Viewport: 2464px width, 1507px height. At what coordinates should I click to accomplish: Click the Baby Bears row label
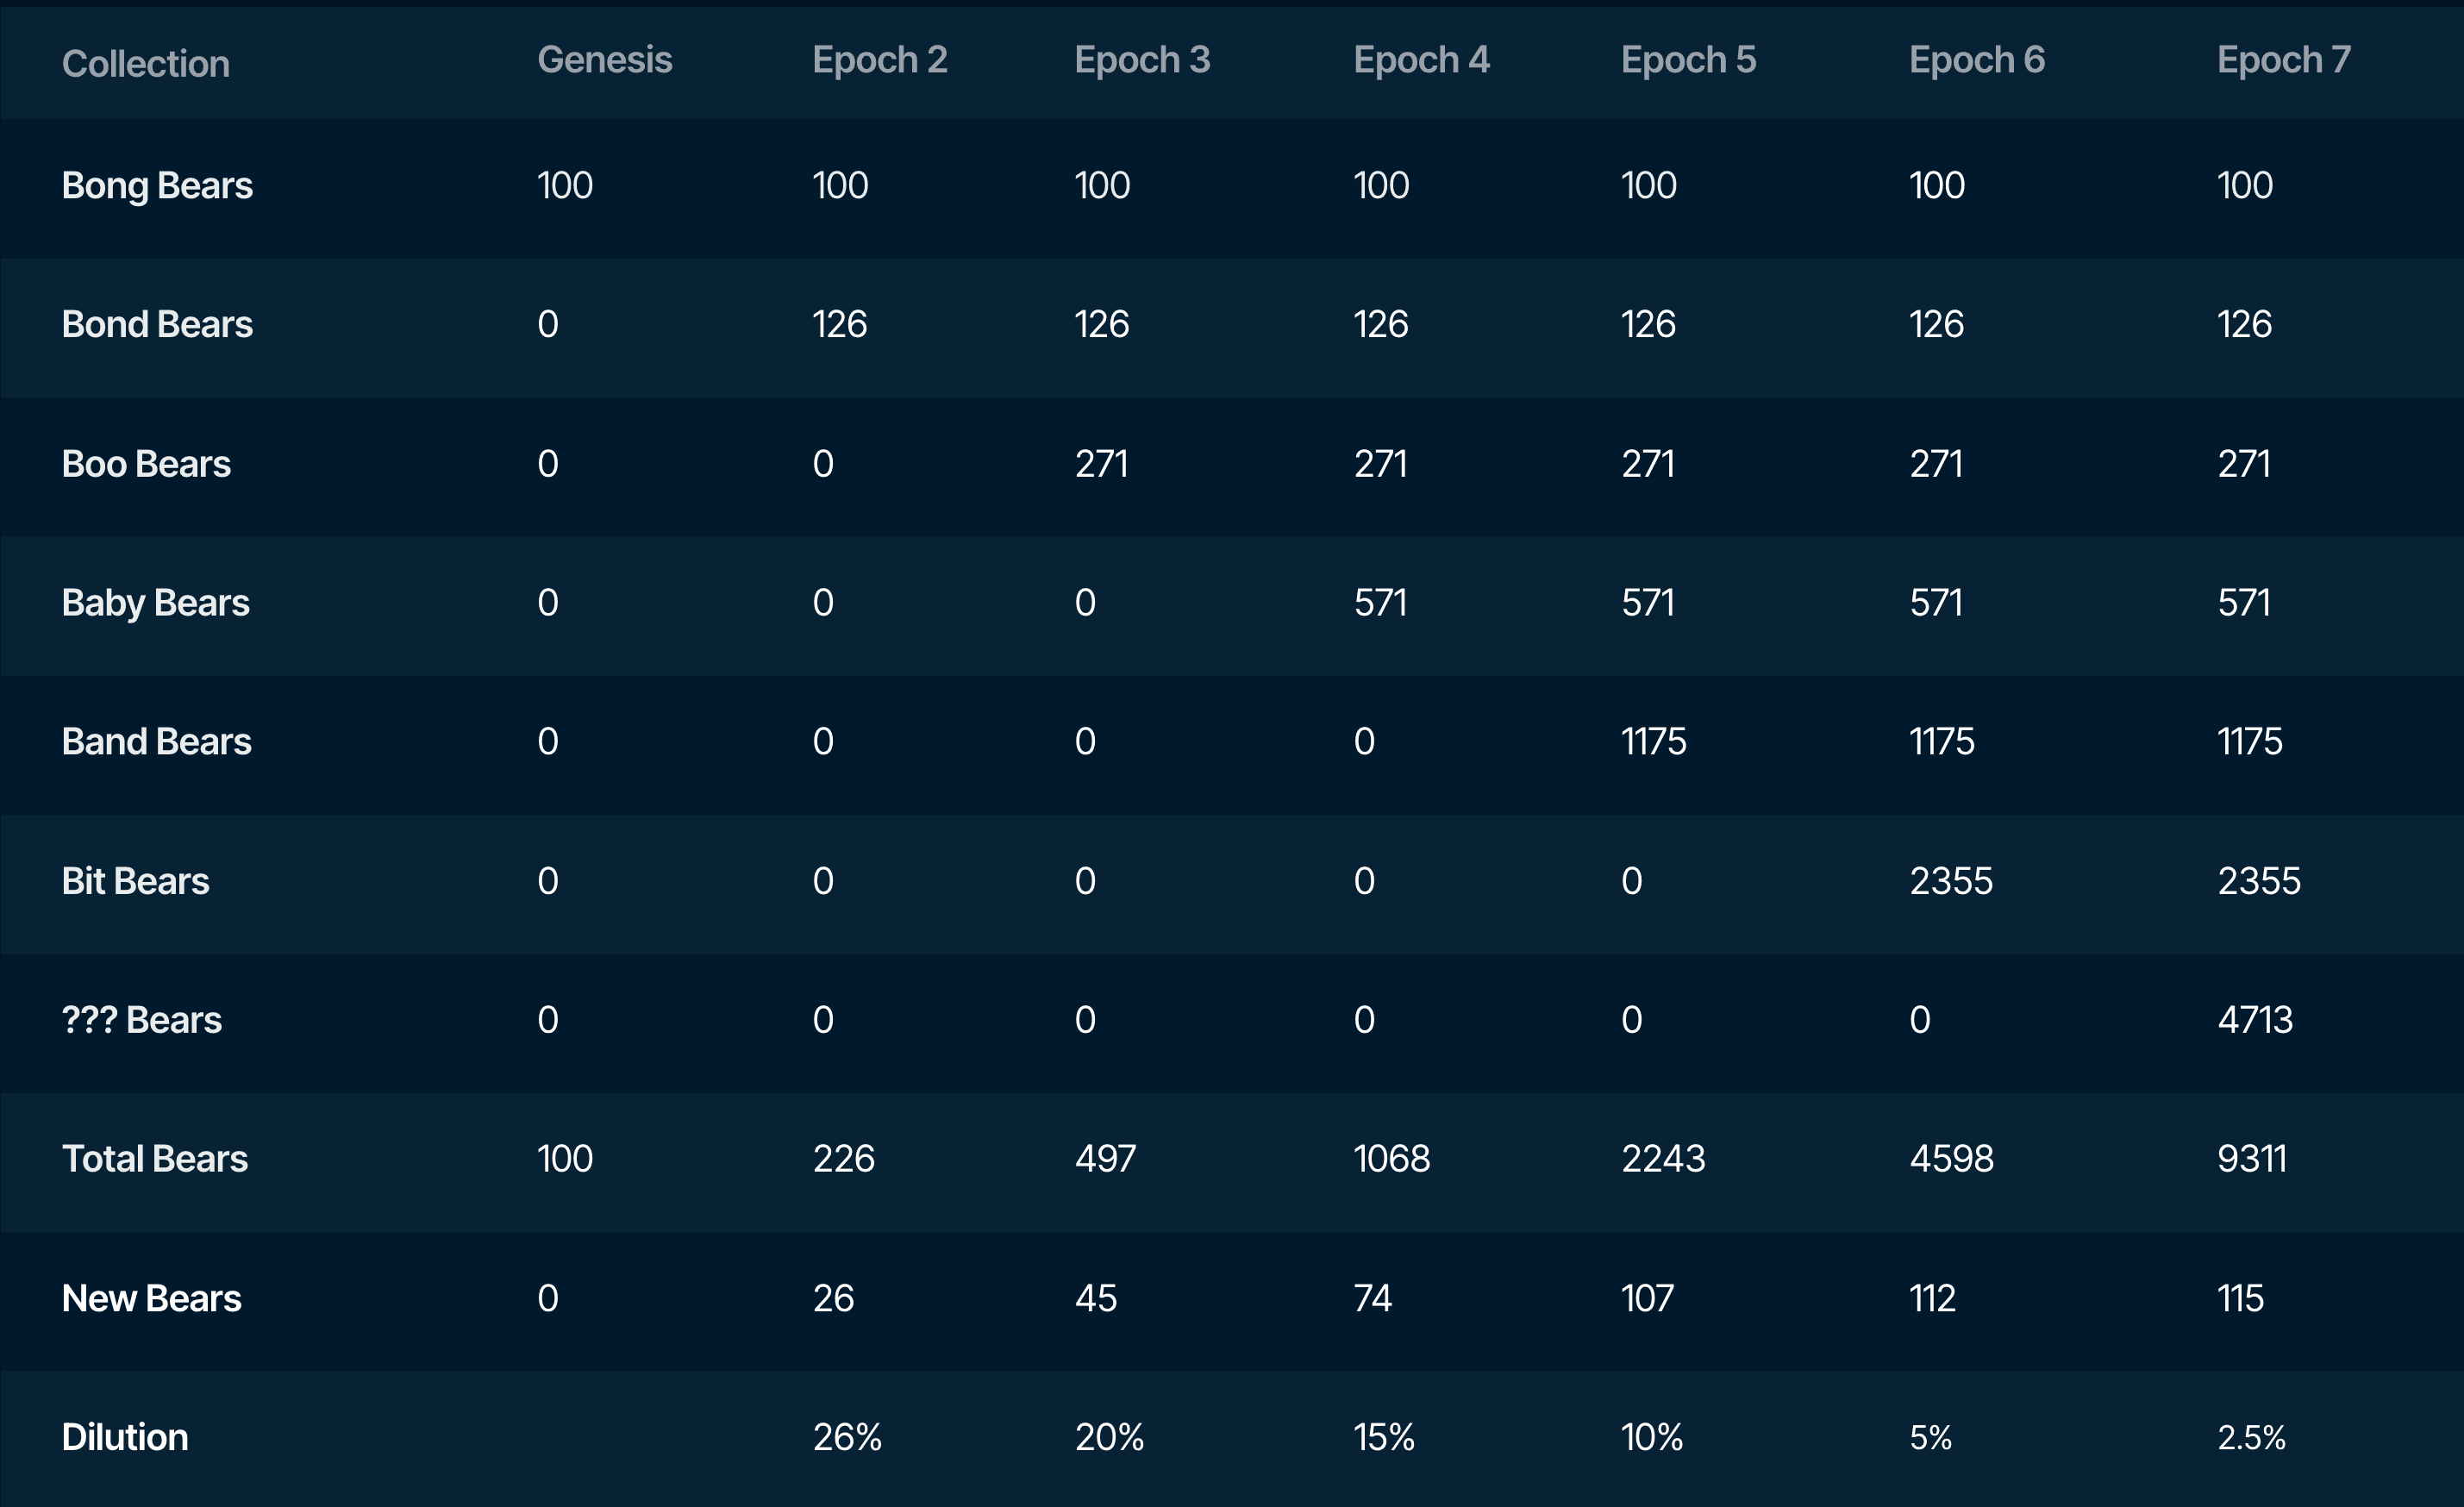tap(155, 603)
